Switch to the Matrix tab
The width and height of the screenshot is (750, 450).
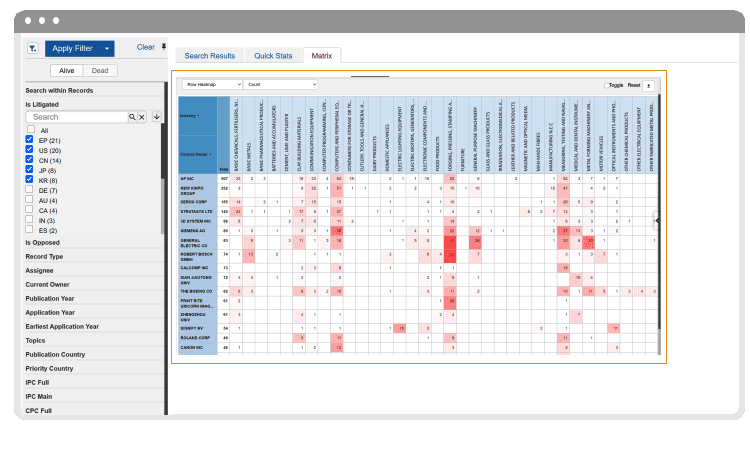click(321, 55)
